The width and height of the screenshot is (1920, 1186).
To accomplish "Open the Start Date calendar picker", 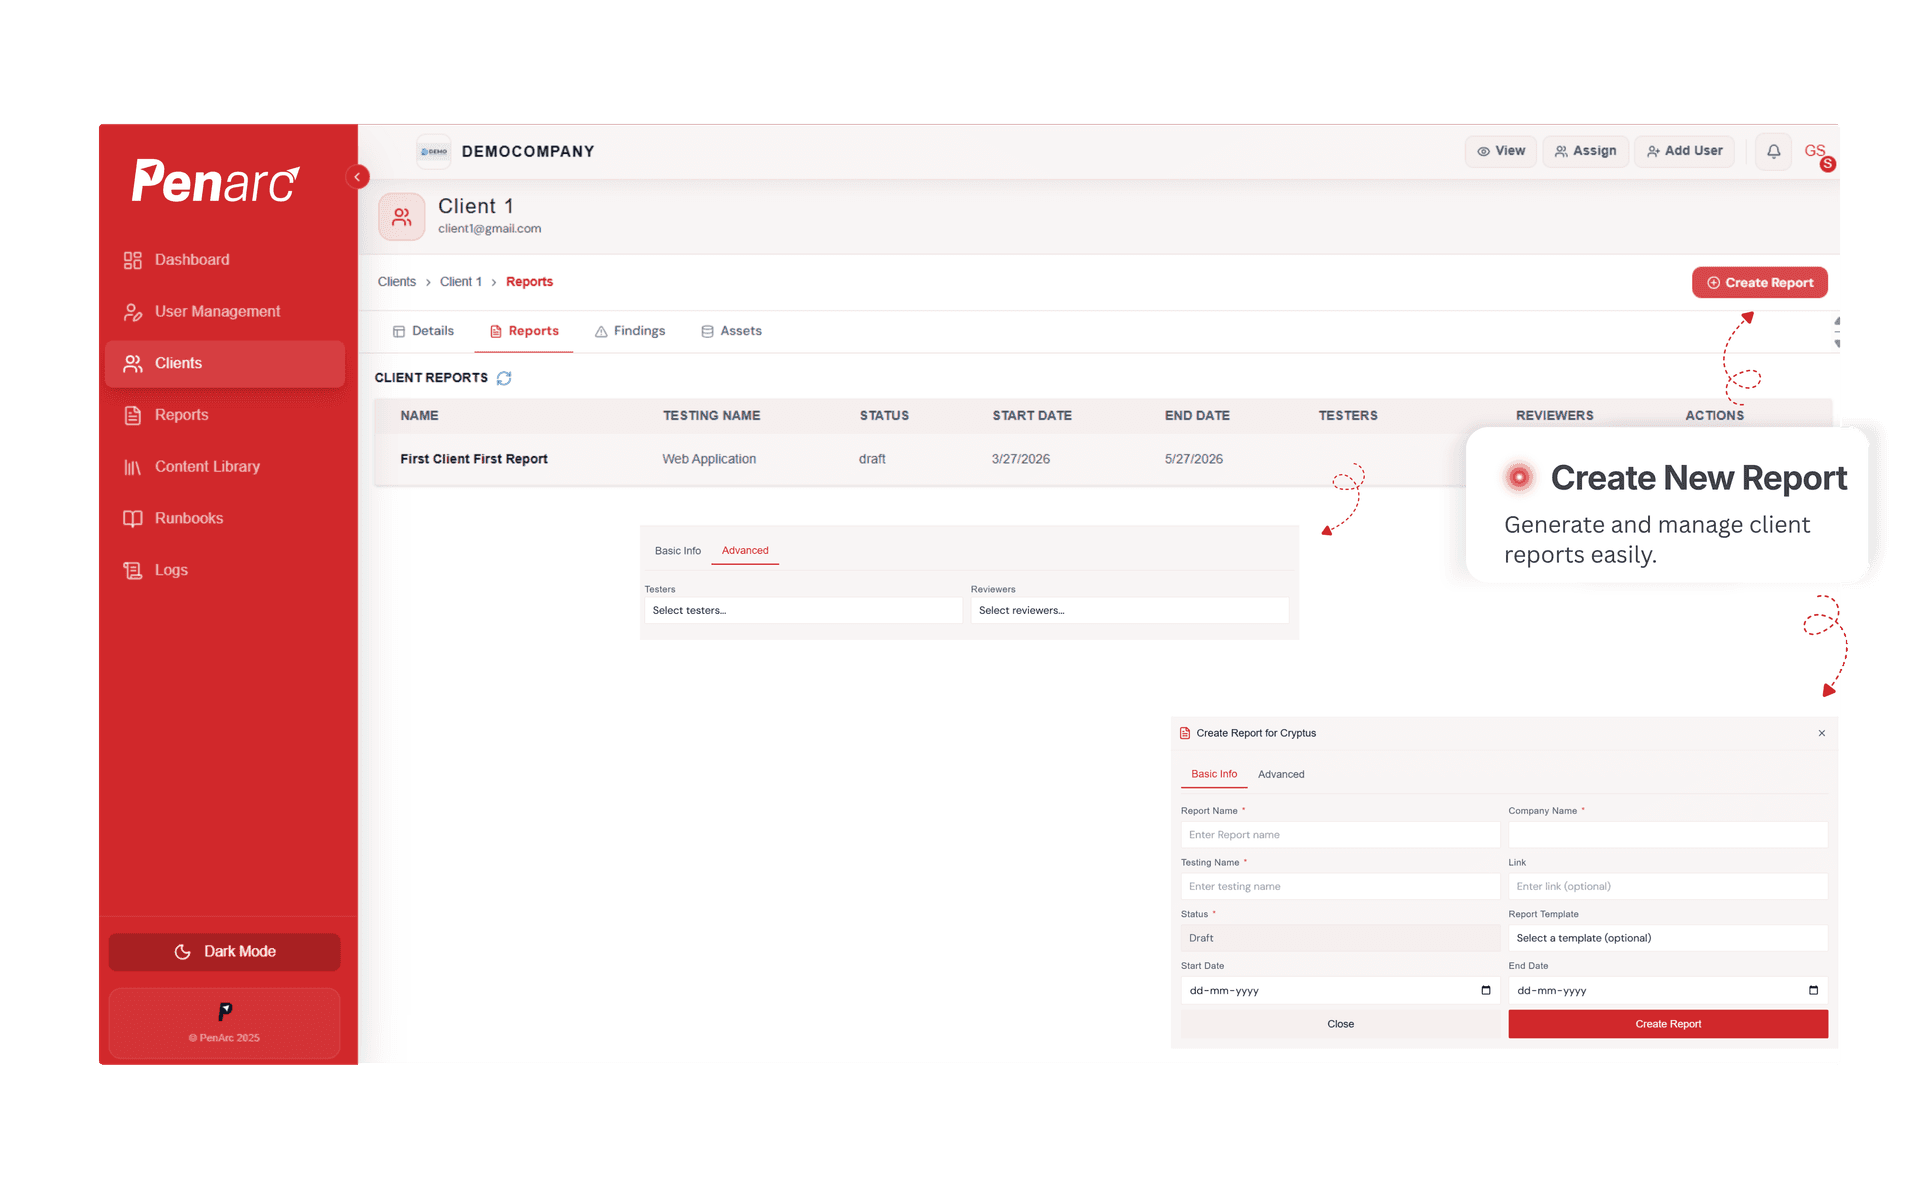I will [1484, 990].
